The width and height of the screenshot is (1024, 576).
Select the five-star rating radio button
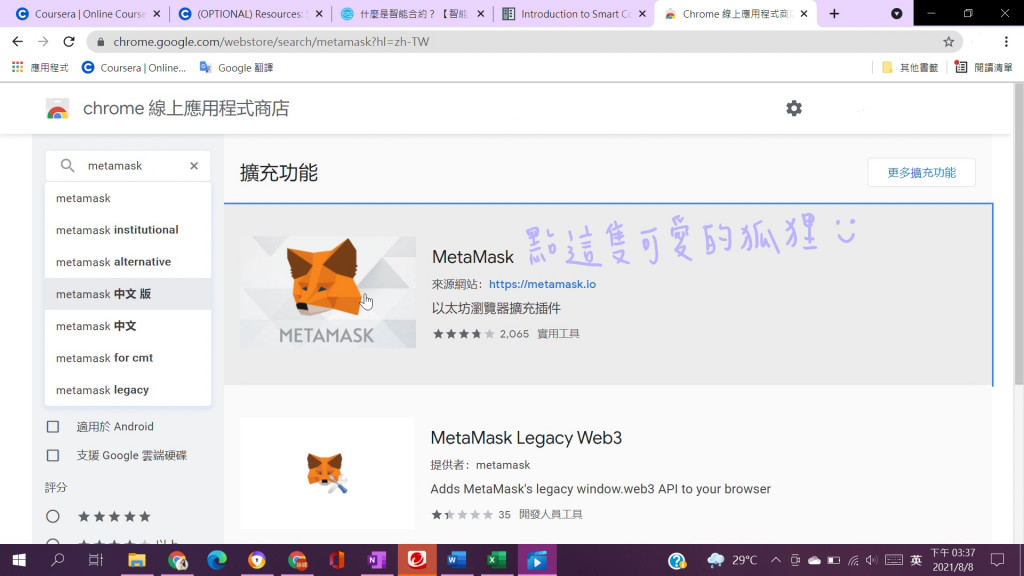pos(53,517)
